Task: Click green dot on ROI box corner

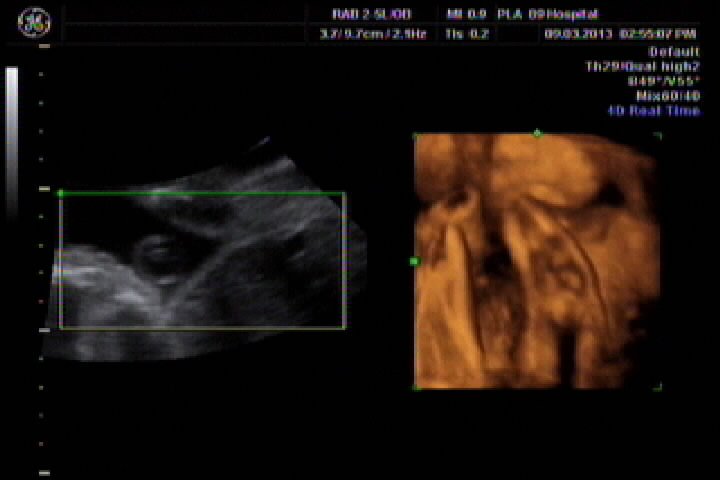Action: point(60,193)
